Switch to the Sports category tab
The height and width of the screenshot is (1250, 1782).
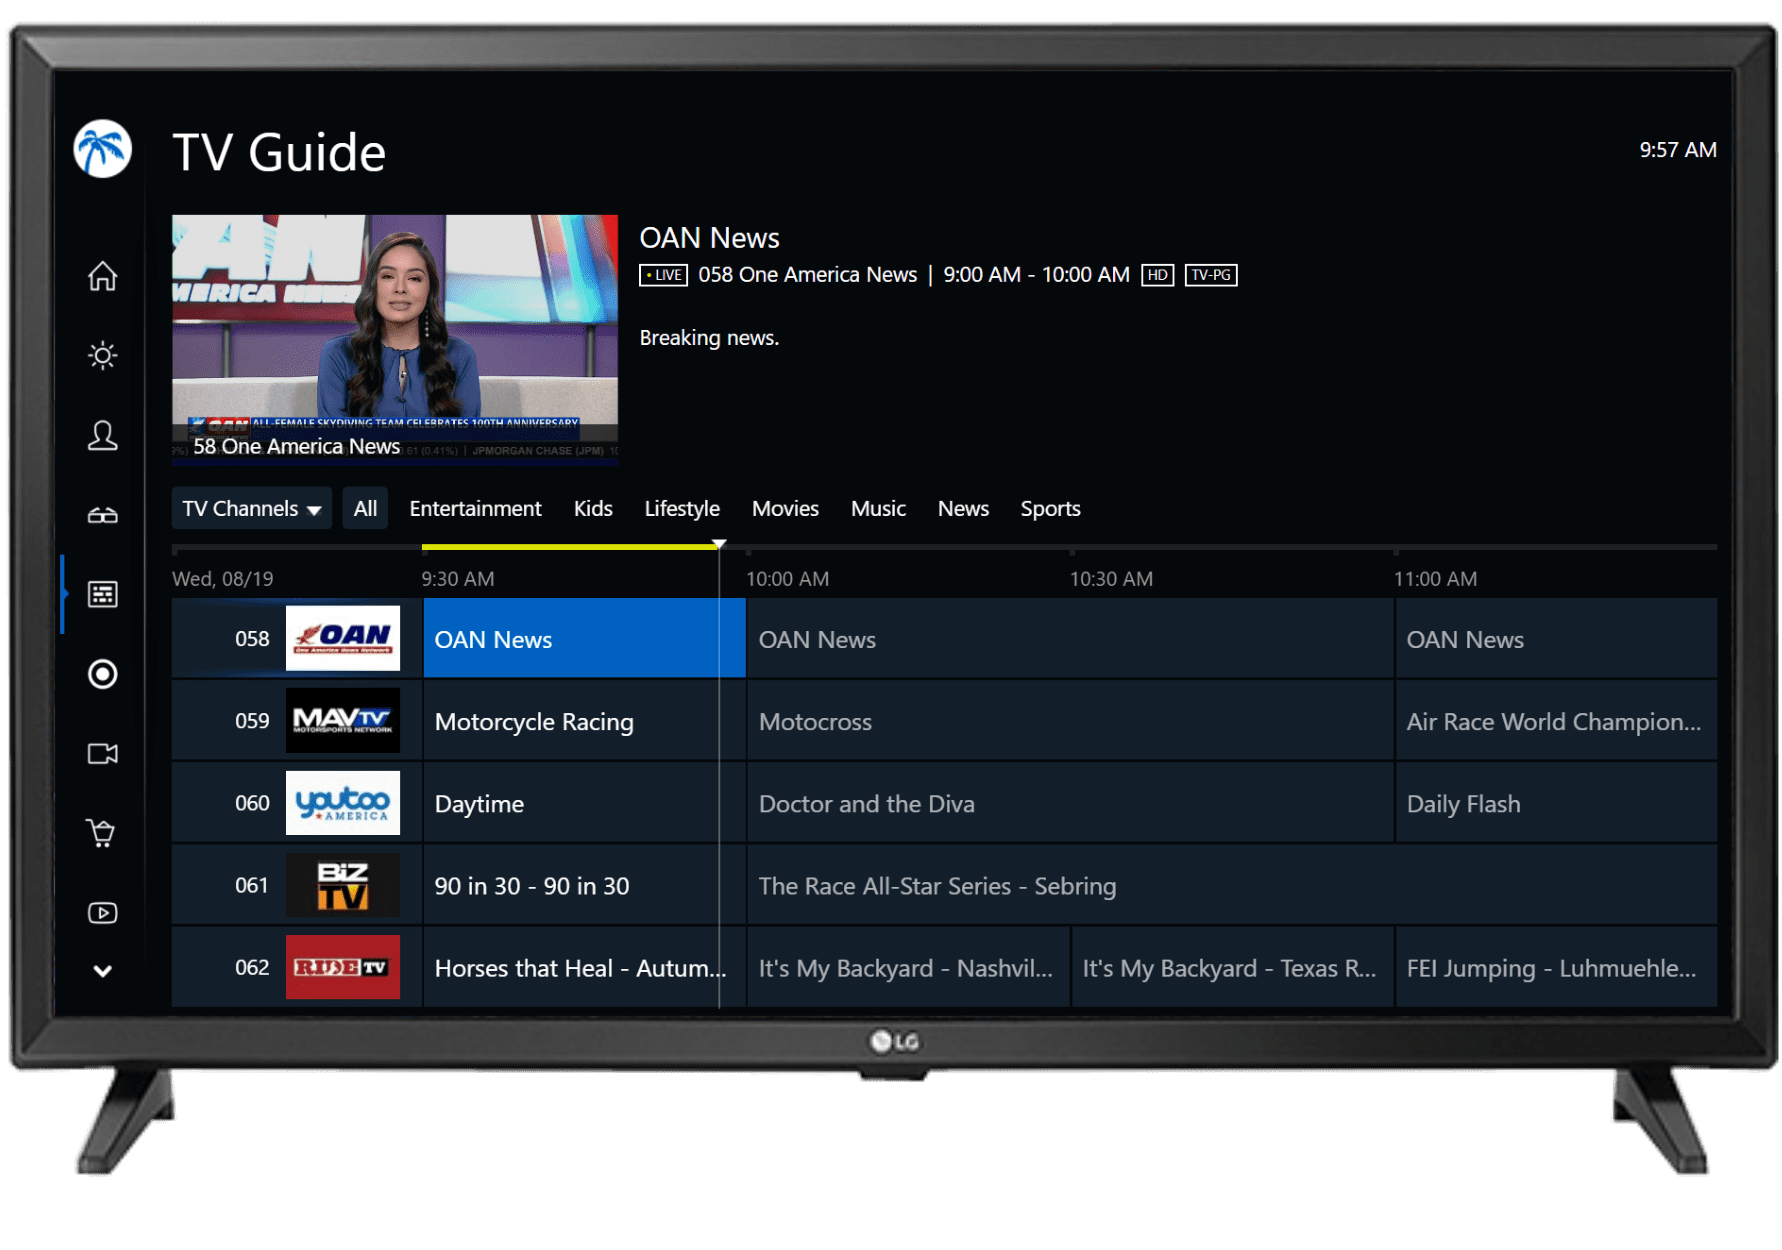click(x=1049, y=509)
